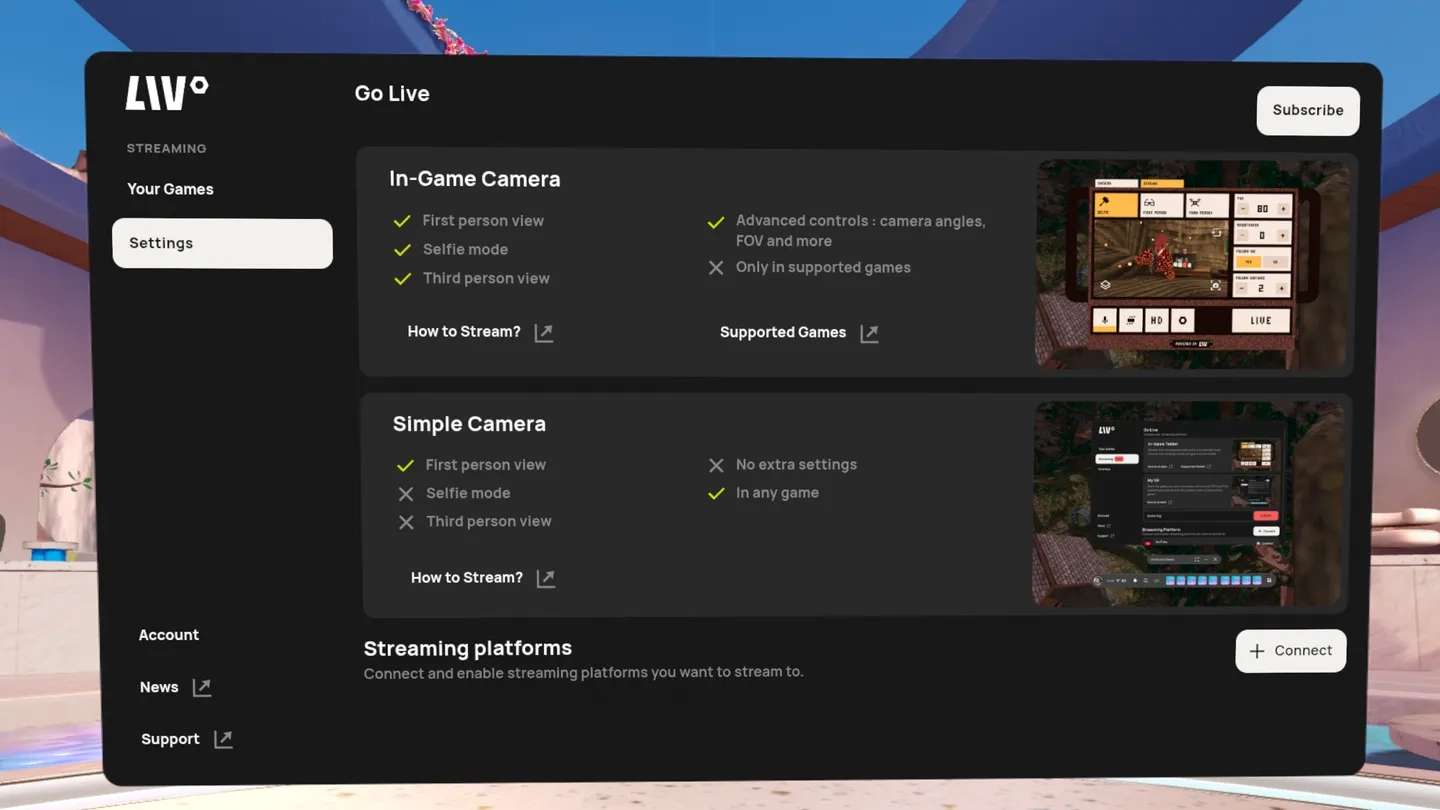Open the Simple Camera preview thumbnail
The width and height of the screenshot is (1440, 810).
coord(1188,504)
